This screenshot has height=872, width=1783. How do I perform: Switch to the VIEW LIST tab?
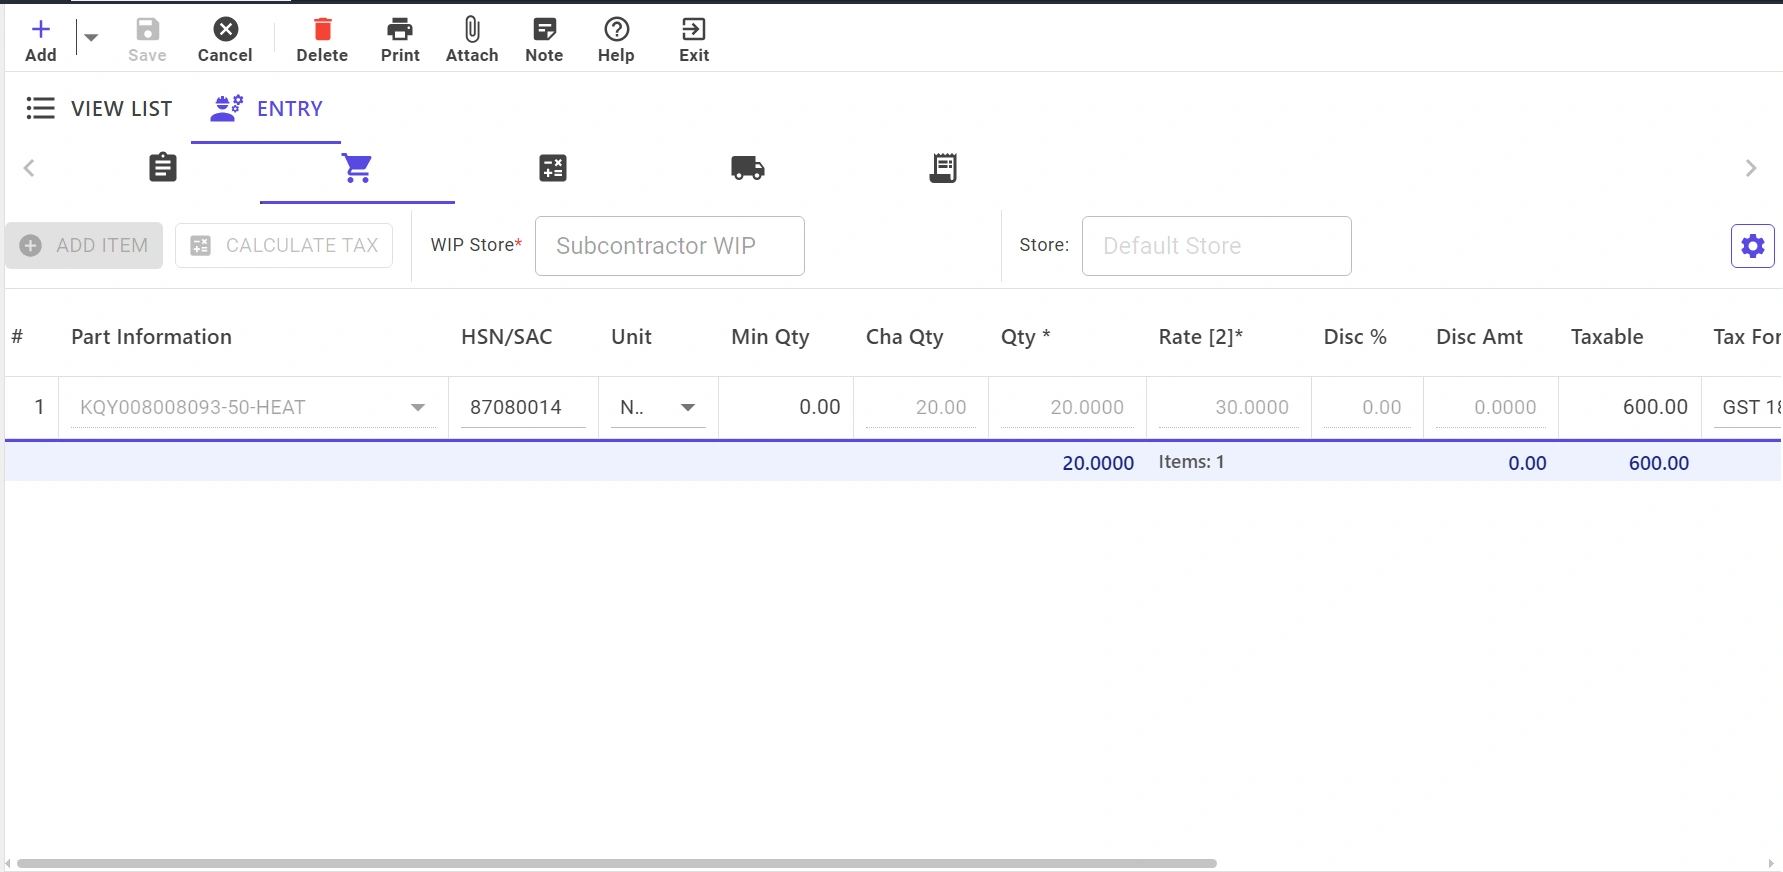99,108
